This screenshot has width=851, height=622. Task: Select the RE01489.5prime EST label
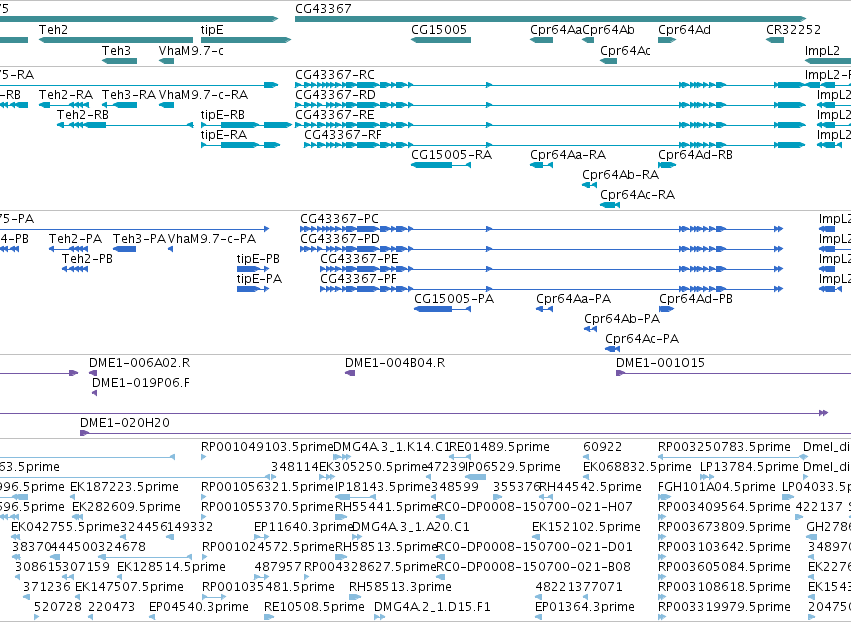click(x=500, y=447)
